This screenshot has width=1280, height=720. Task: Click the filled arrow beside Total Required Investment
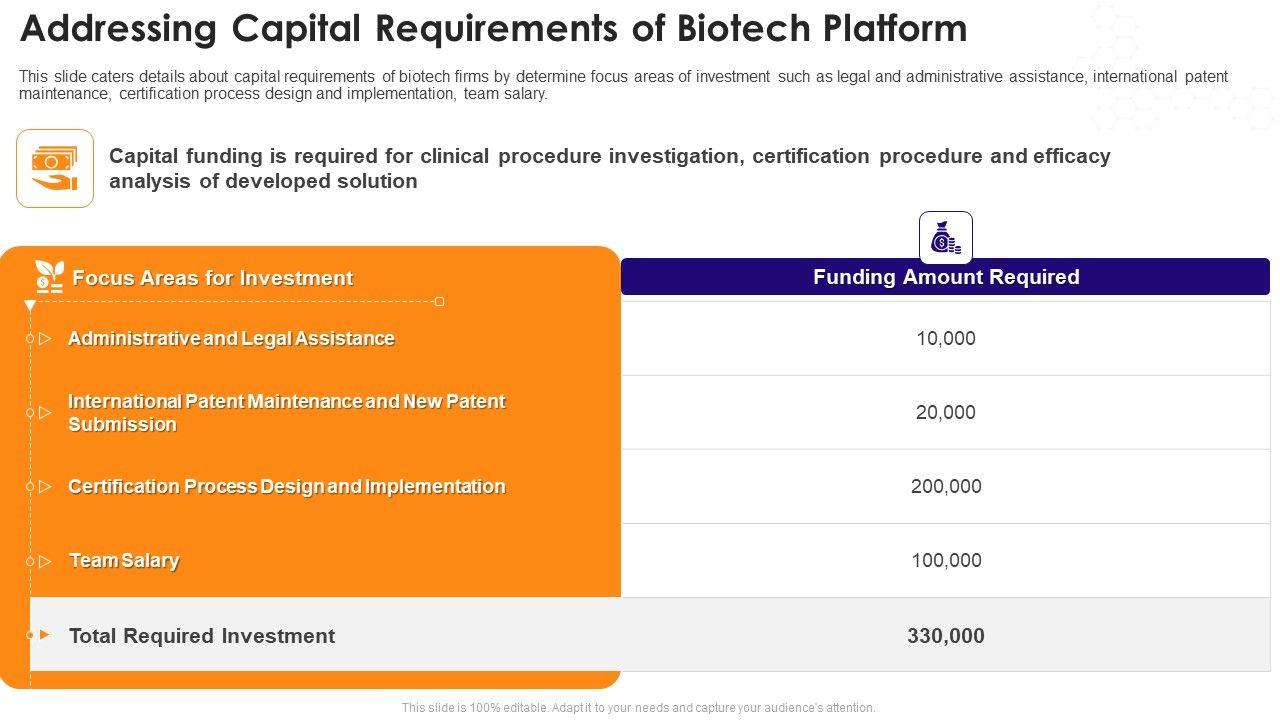click(x=44, y=635)
